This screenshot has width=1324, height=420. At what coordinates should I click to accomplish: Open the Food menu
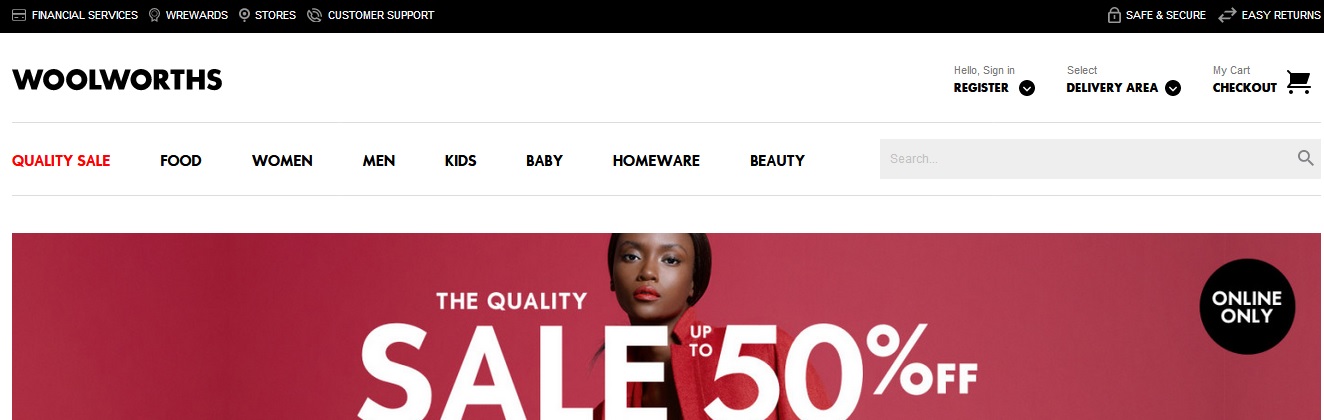tap(181, 160)
